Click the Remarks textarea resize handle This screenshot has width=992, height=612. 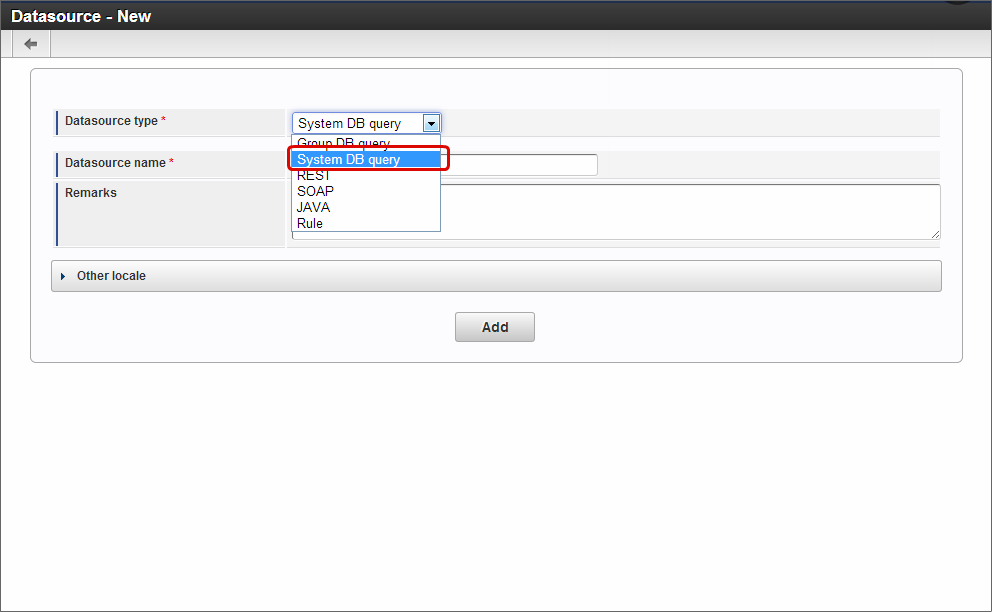[x=935, y=234]
